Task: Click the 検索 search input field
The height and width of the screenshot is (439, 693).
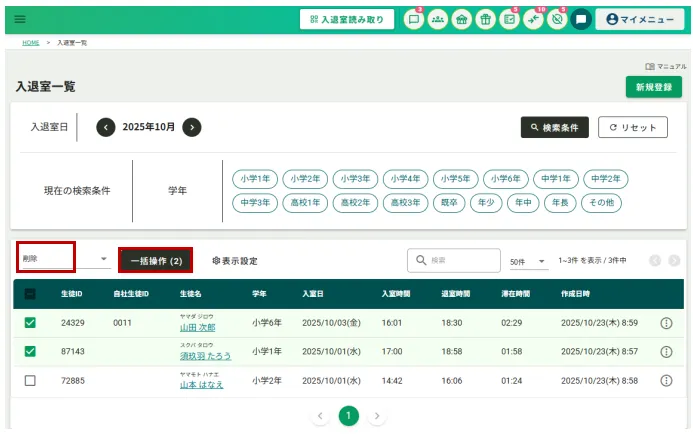Action: 460,260
